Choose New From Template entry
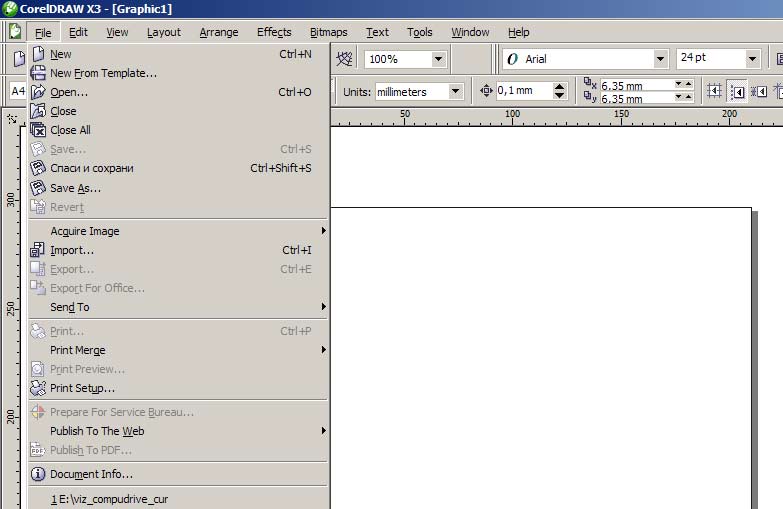Image resolution: width=783 pixels, height=509 pixels. [x=178, y=73]
